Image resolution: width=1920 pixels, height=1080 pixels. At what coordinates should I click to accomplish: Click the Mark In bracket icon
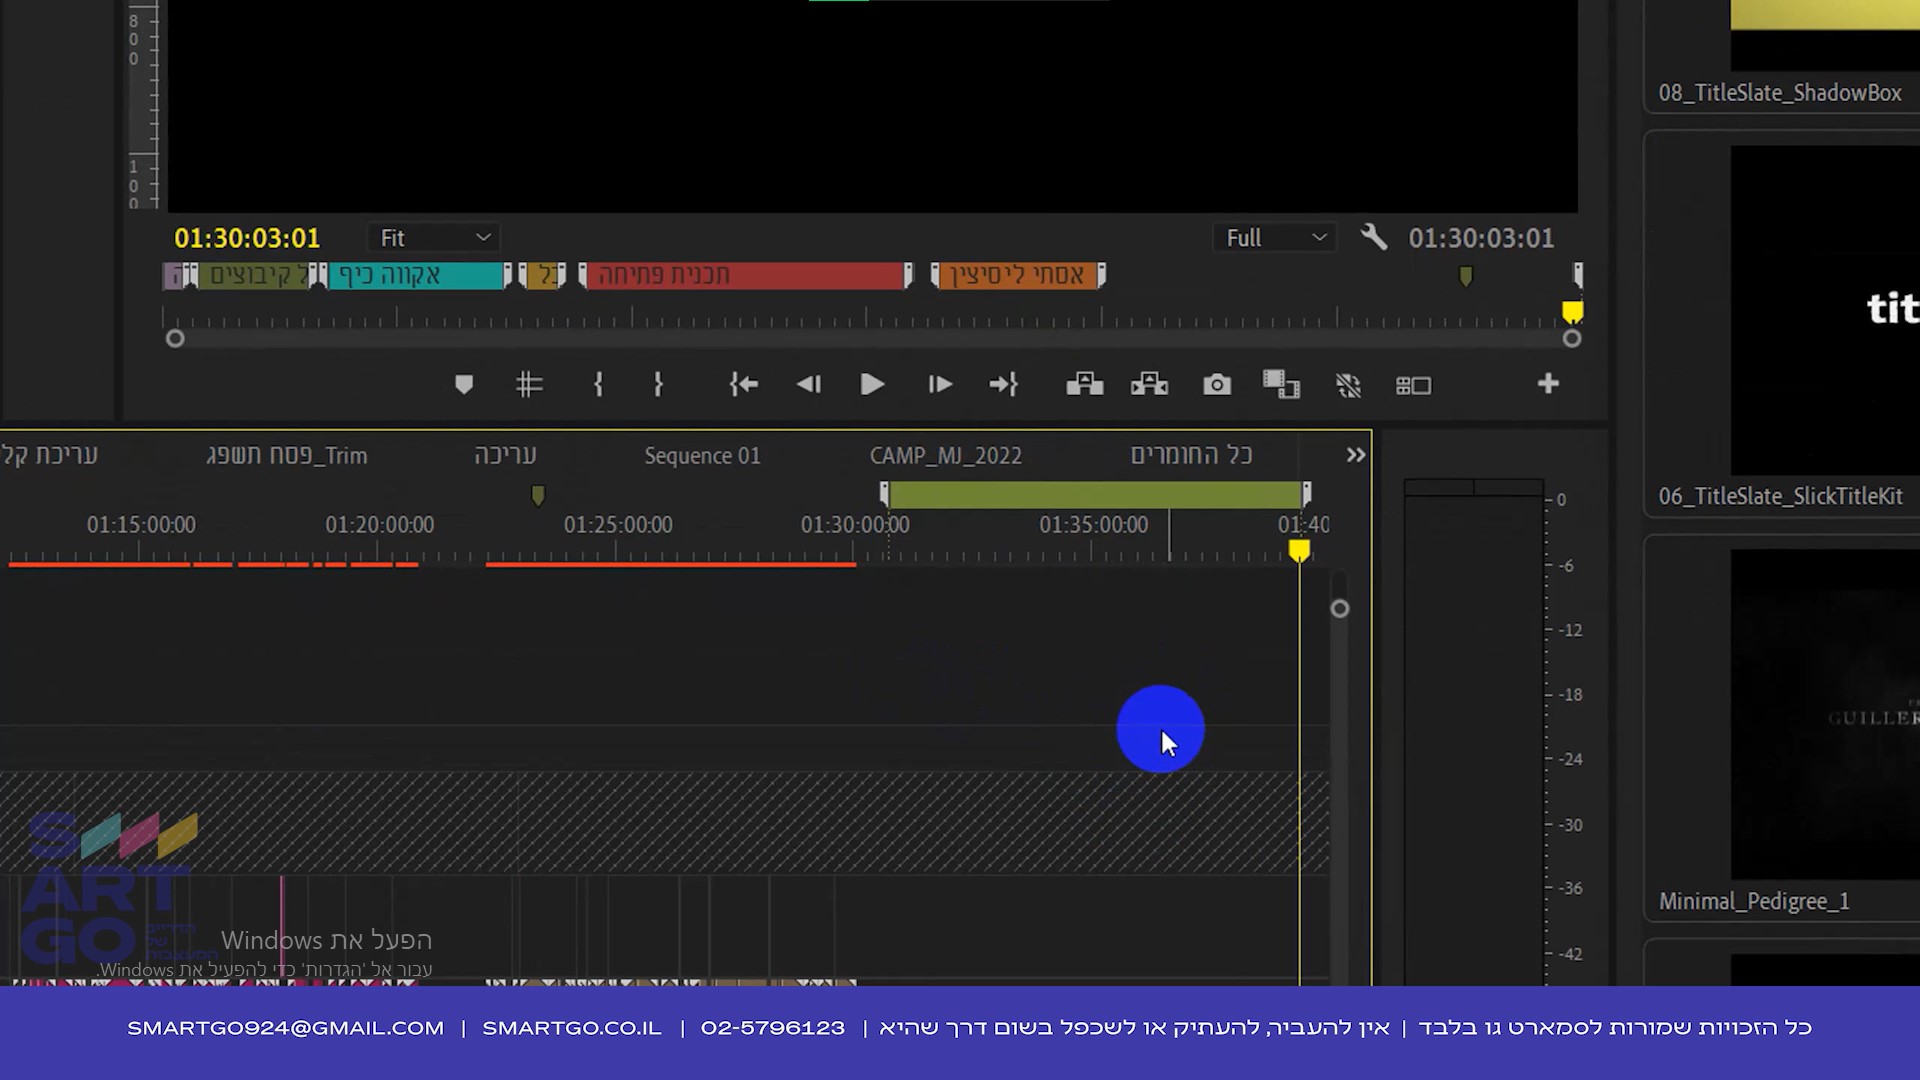(x=598, y=385)
